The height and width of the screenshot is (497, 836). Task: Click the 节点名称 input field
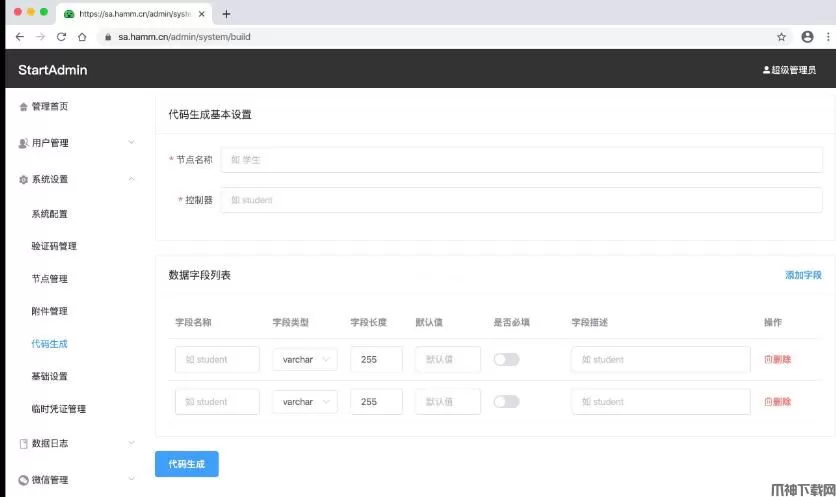521,159
